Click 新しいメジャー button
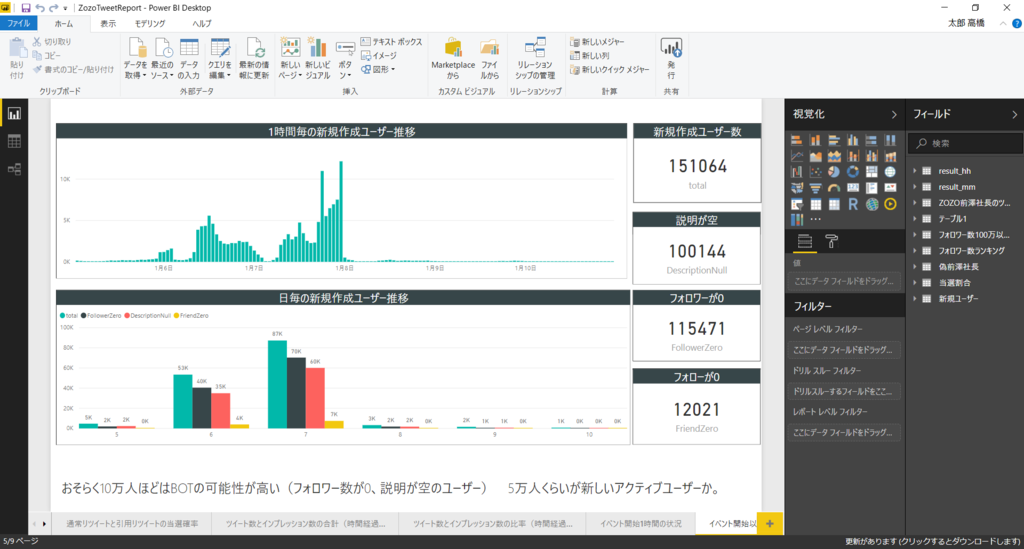1024x549 pixels. coord(598,41)
